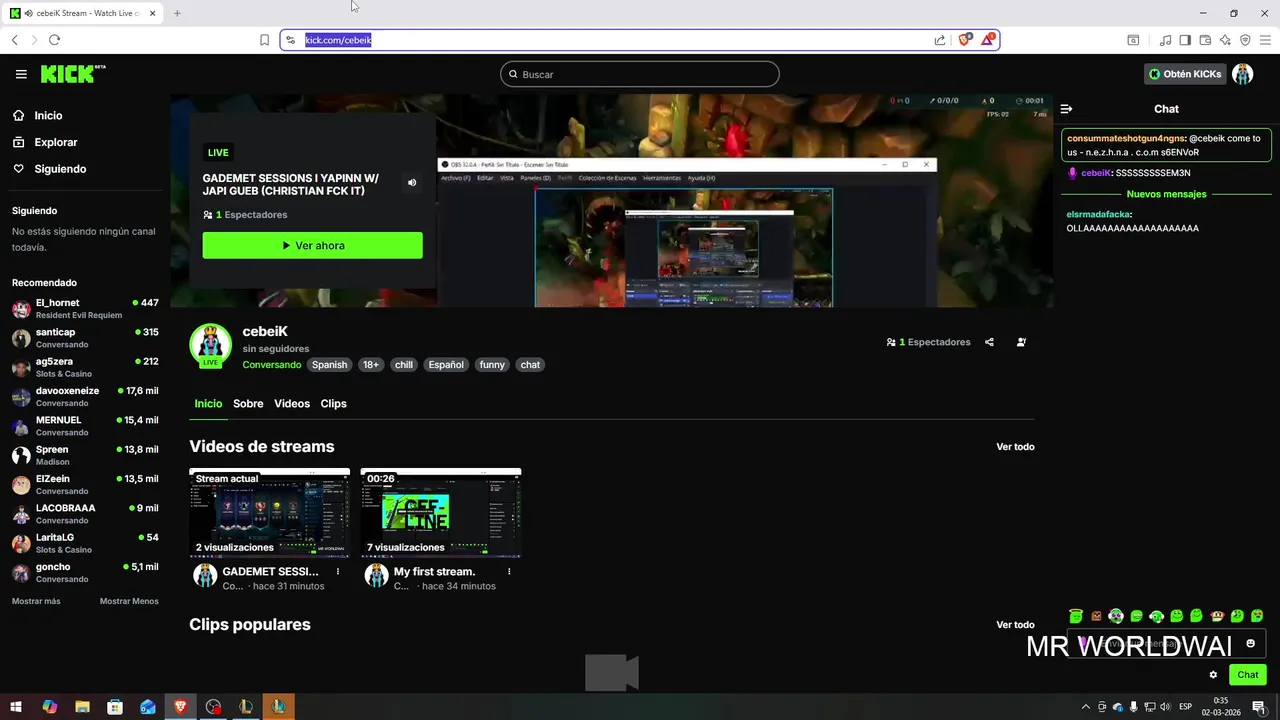This screenshot has width=1280, height=720.
Task: Open Brave VPN shield icon
Action: pos(1245,40)
